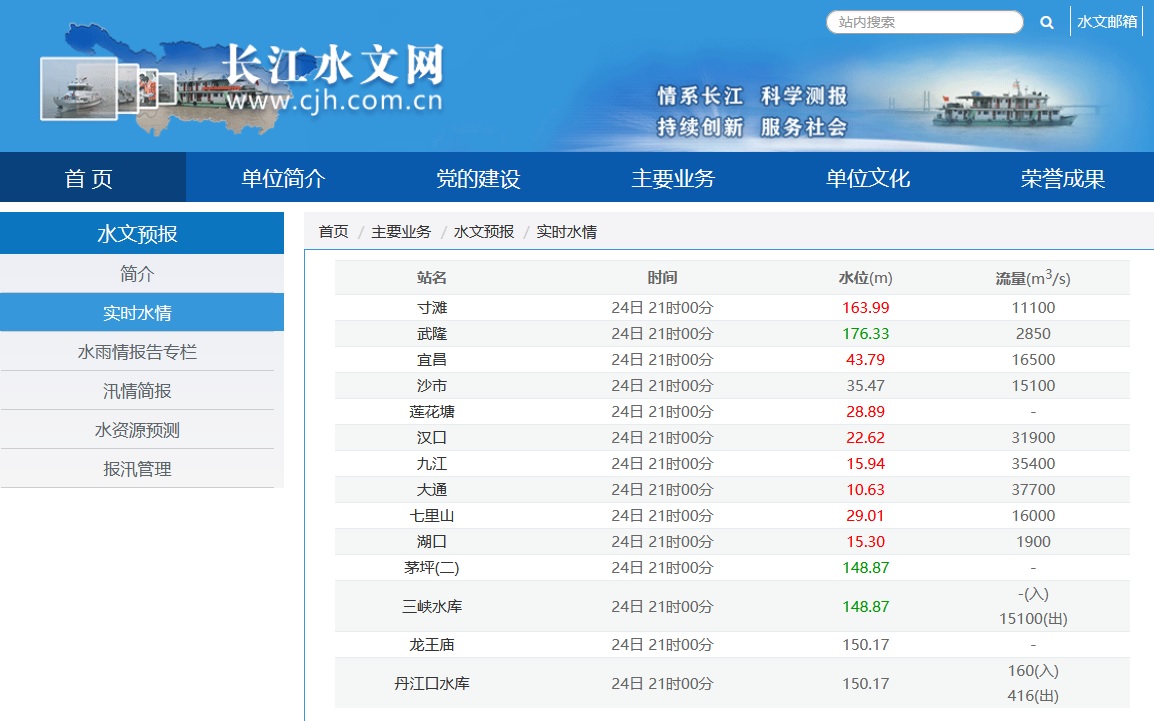Image resolution: width=1154 pixels, height=721 pixels.
Task: Click the 水位(m) column header
Action: pyautogui.click(x=866, y=277)
